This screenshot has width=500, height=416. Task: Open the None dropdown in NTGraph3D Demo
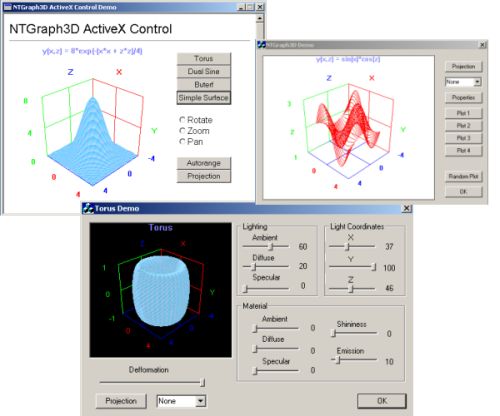477,82
